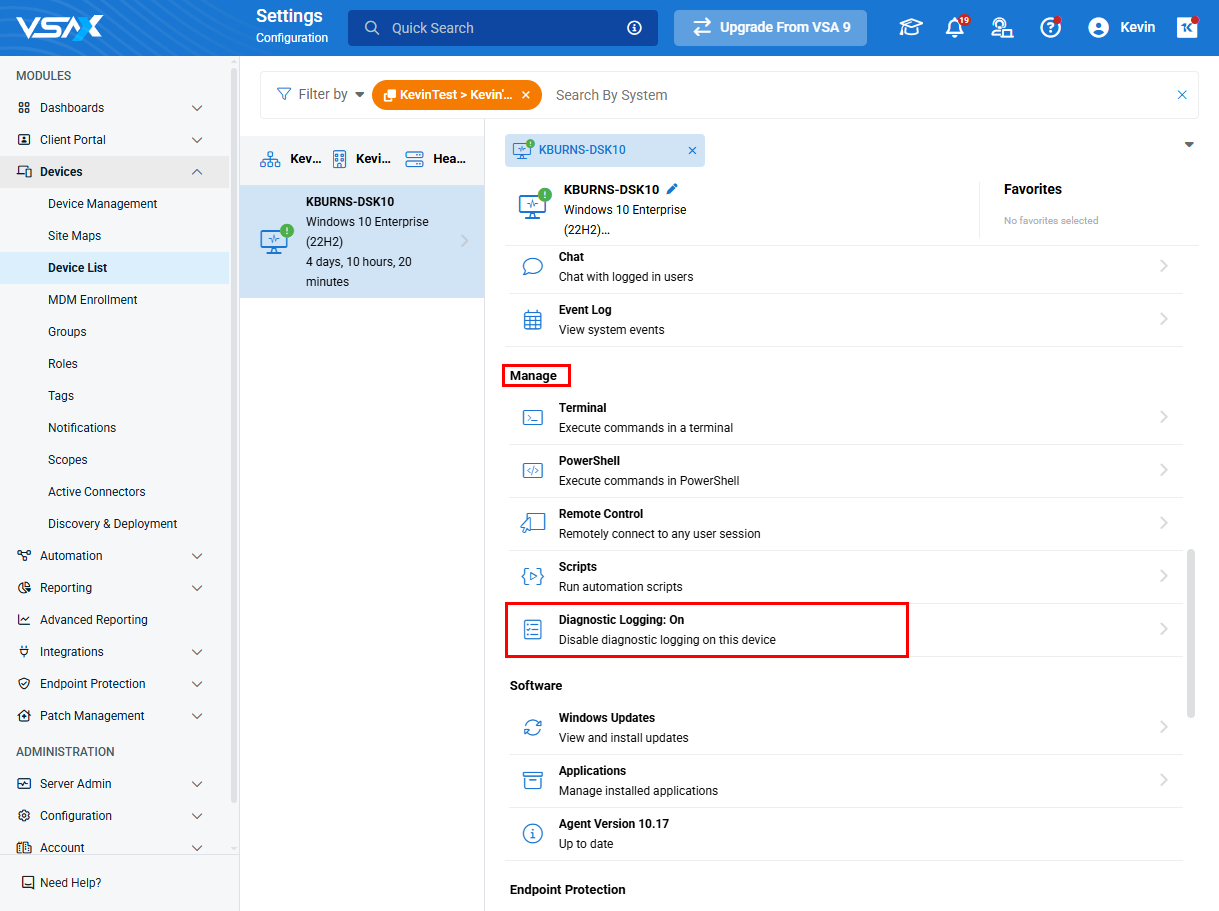Expand the Endpoint Protection module
The image size is (1219, 911).
point(197,684)
